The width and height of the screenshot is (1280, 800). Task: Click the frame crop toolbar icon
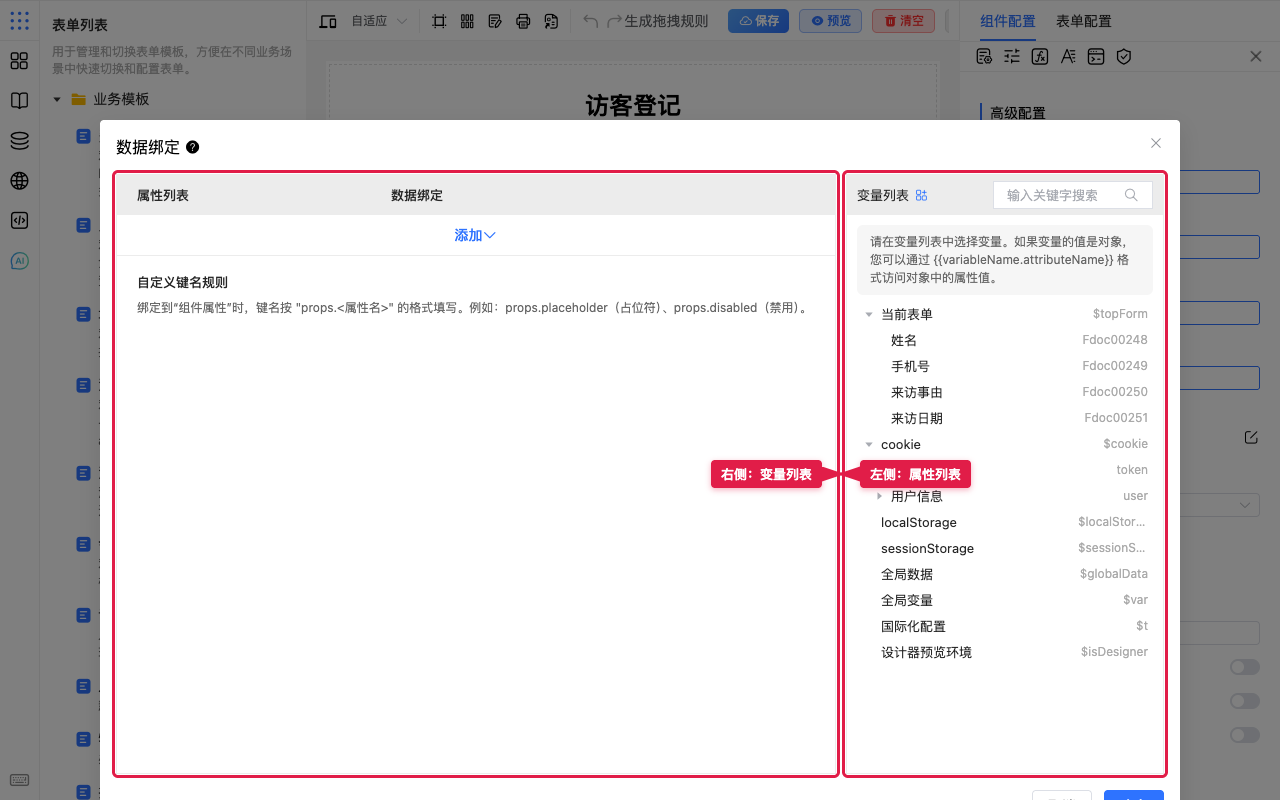(439, 21)
